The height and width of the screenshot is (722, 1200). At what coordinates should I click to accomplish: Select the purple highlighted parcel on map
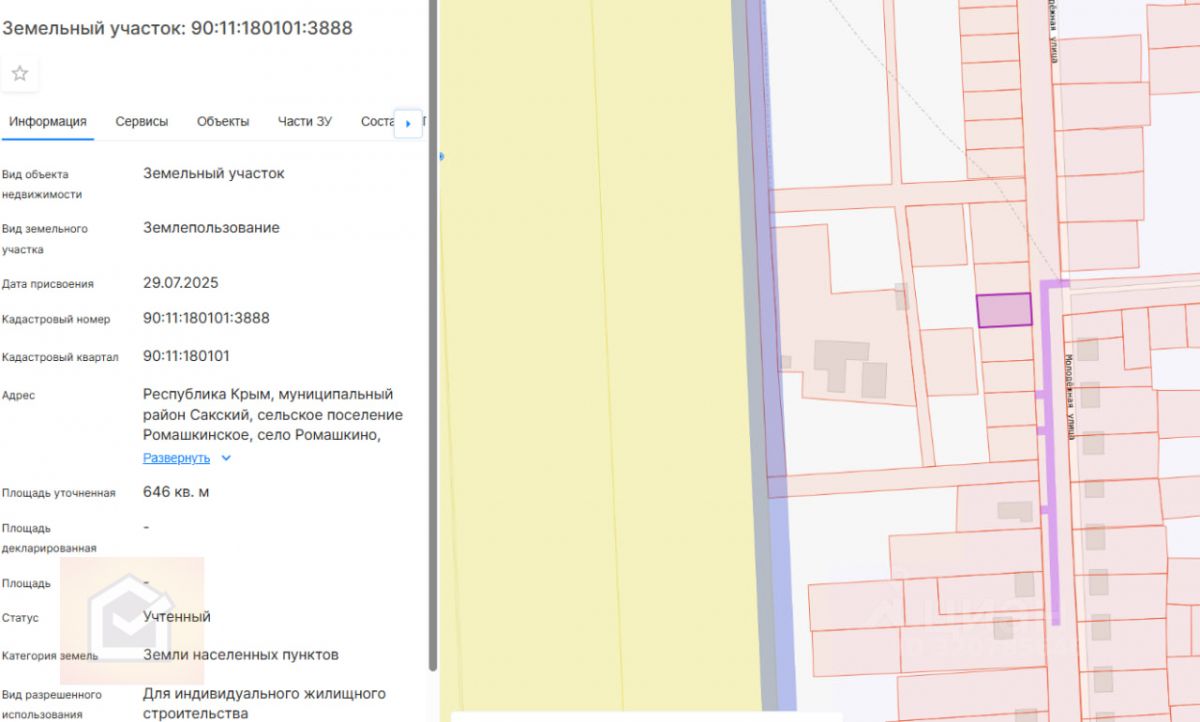[1003, 310]
